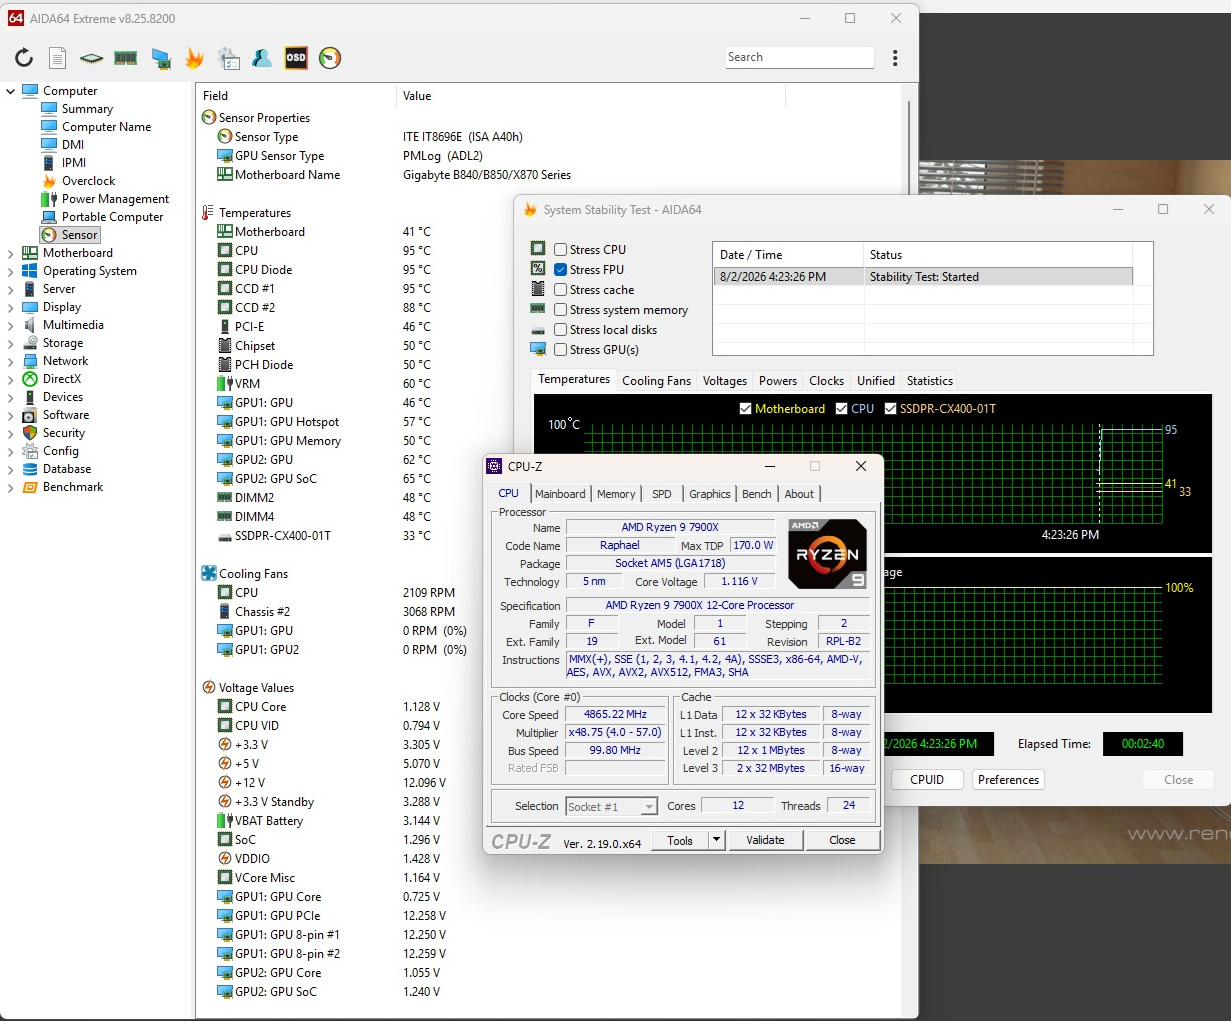Image resolution: width=1231 pixels, height=1021 pixels.
Task: Click the user silhouette toolbar icon
Action: 262,58
